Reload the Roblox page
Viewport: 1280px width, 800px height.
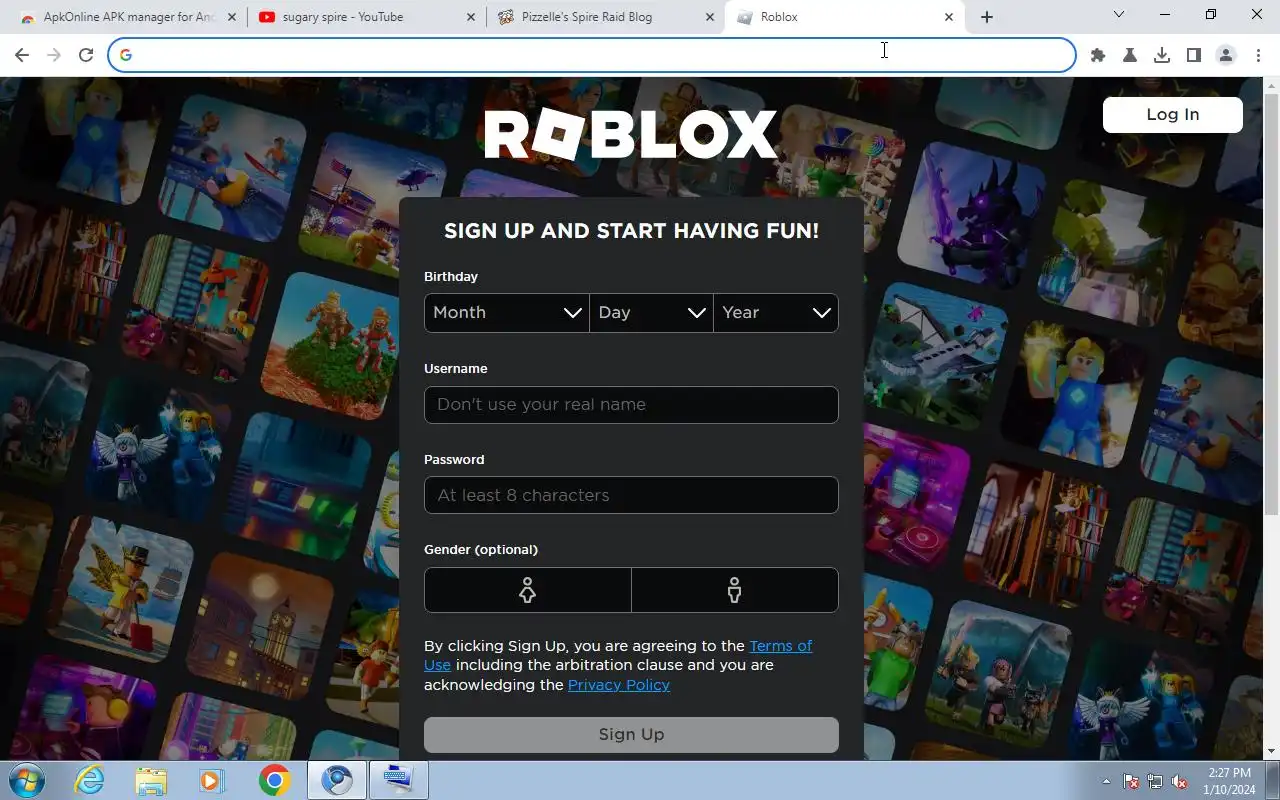click(x=86, y=55)
